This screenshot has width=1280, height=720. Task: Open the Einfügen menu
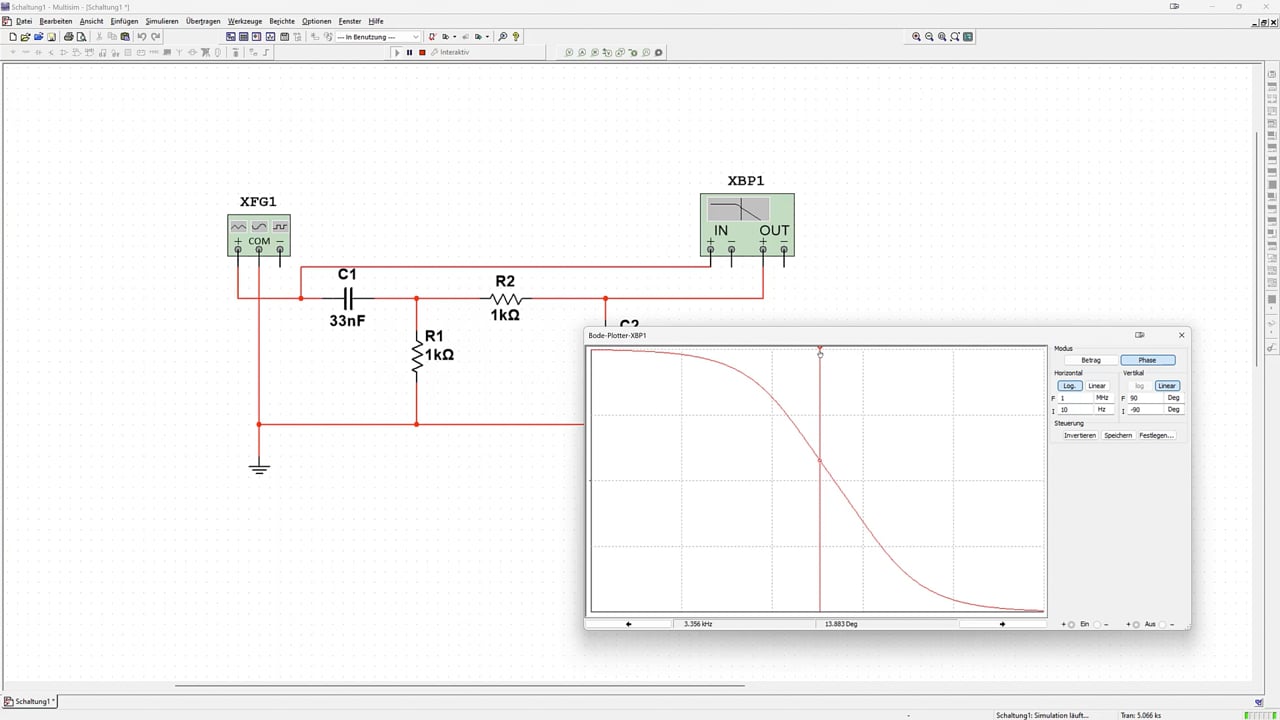124,21
